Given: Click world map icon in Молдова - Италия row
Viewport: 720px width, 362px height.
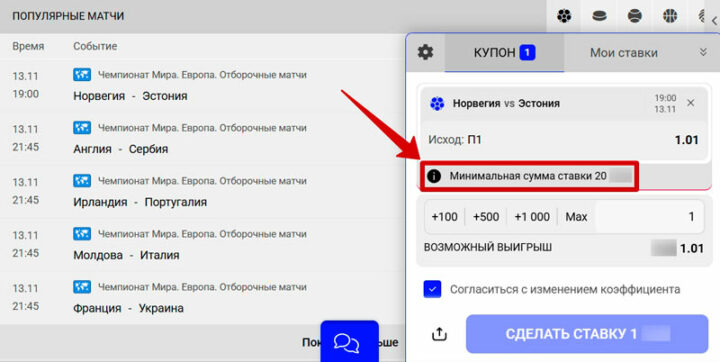Looking at the screenshot, I should (82, 234).
